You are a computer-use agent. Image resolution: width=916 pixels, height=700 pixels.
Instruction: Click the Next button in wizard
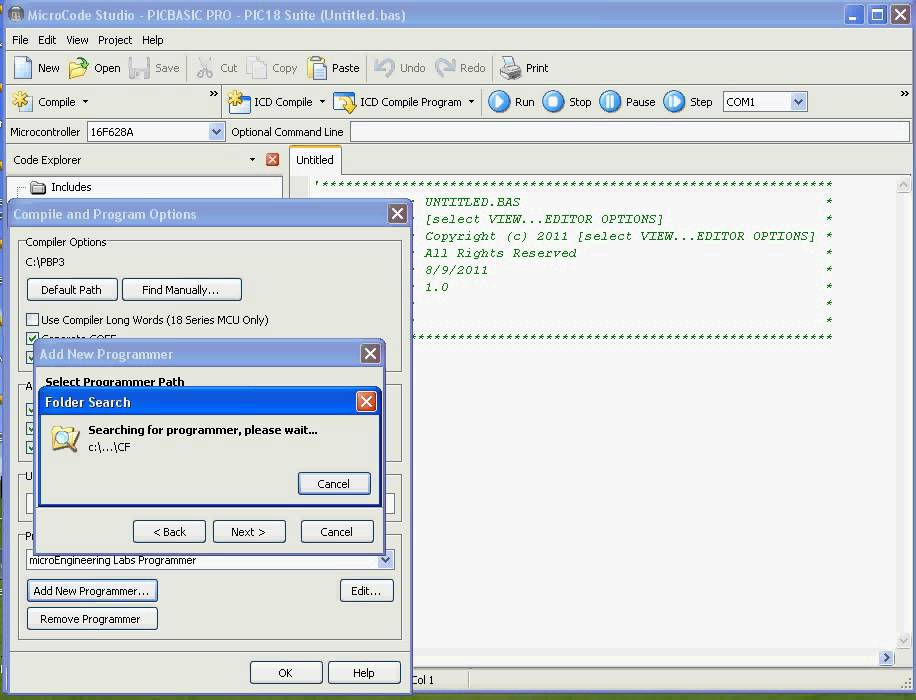click(249, 532)
